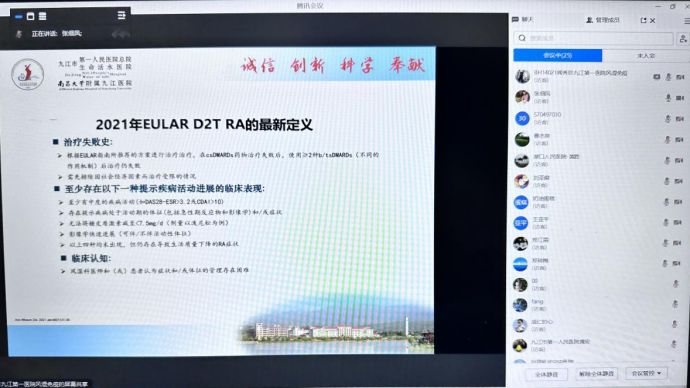Click the screen-sharing icon on the first participant row
690x388 pixels.
tap(657, 77)
